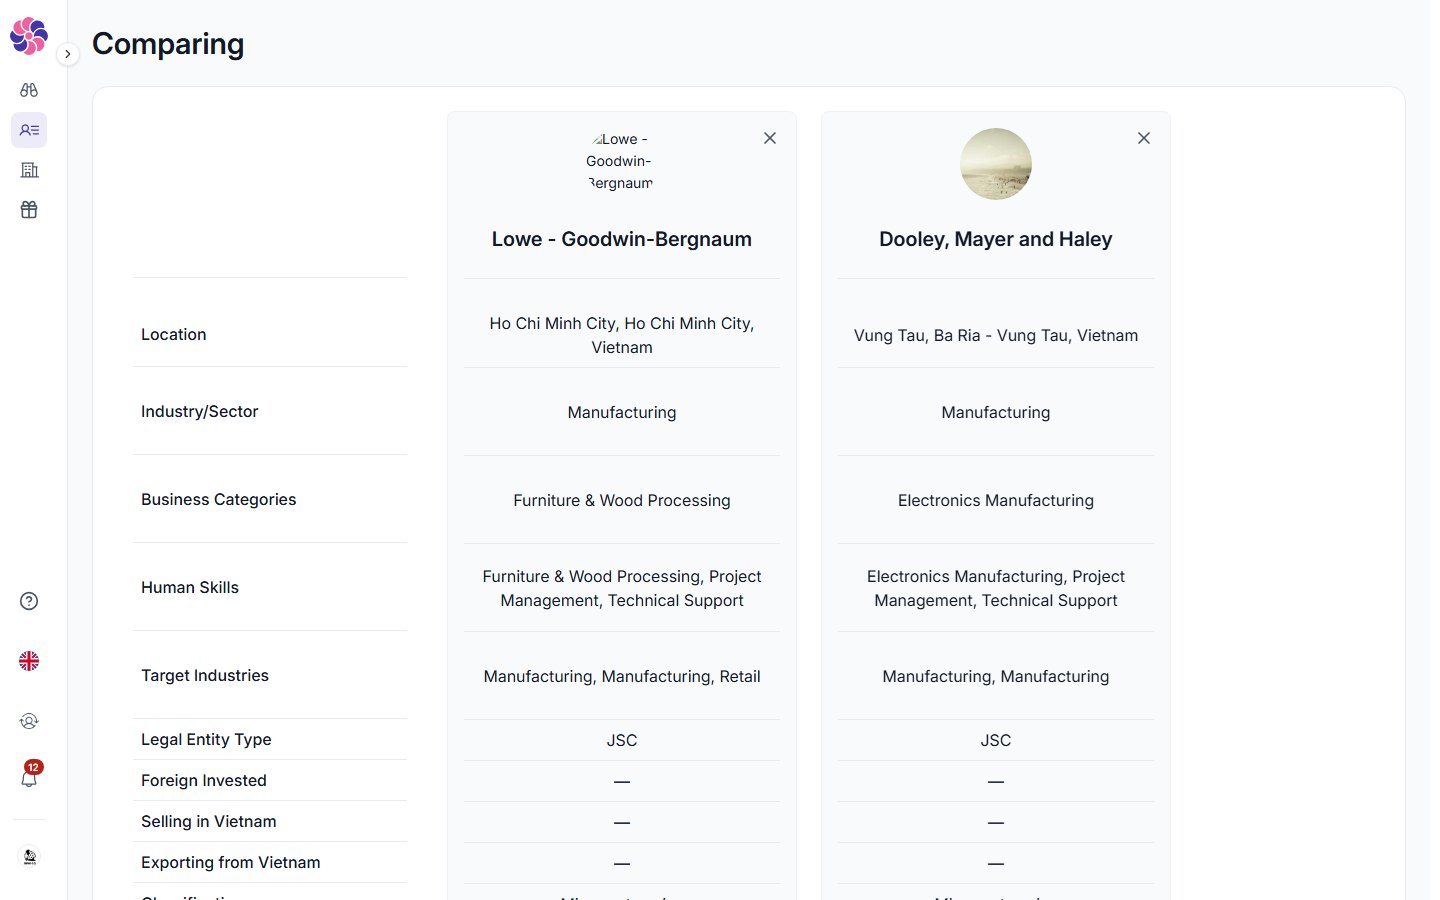Screen dimensions: 1440x900
Task: Change language using the UK flag icon
Action: pos(29,661)
